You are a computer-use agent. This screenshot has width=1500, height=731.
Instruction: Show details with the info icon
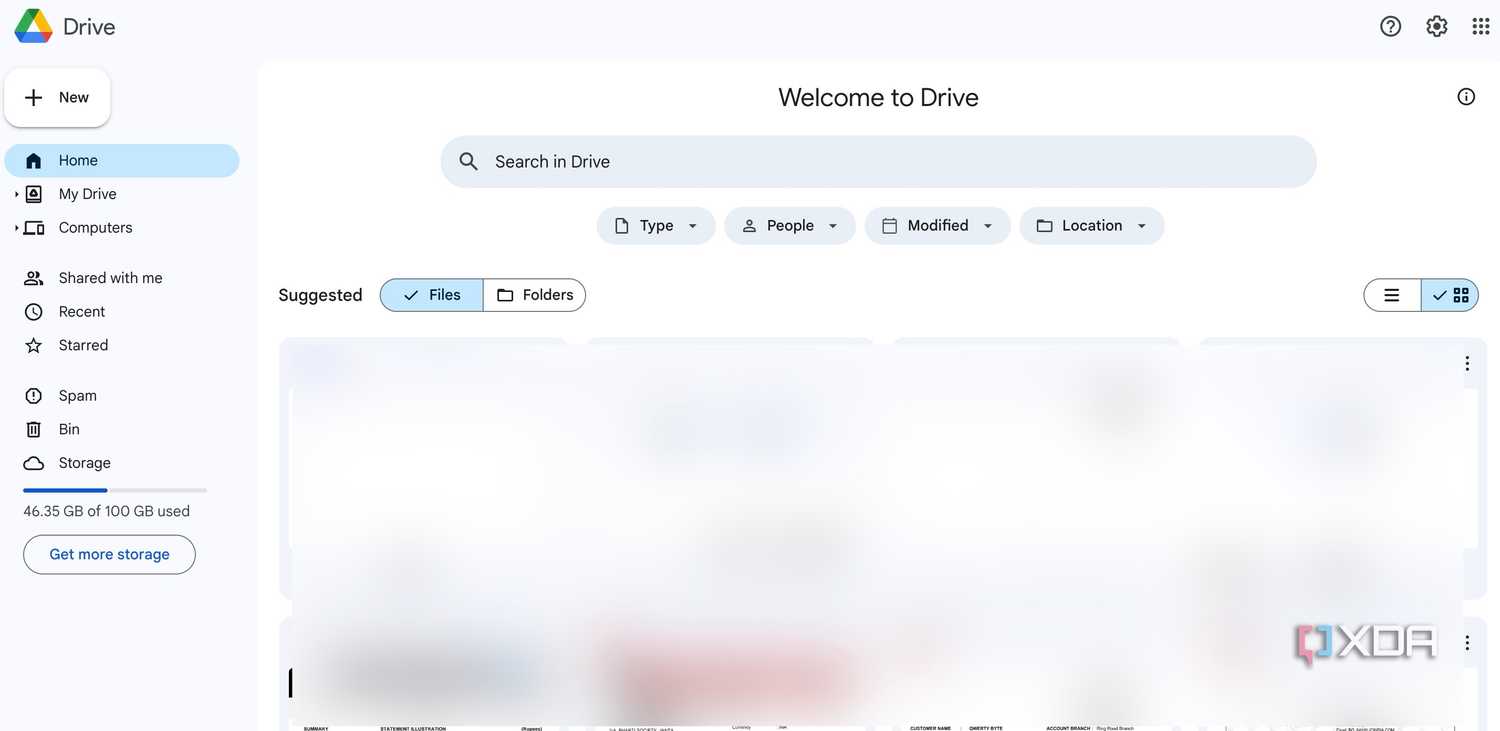[1466, 97]
